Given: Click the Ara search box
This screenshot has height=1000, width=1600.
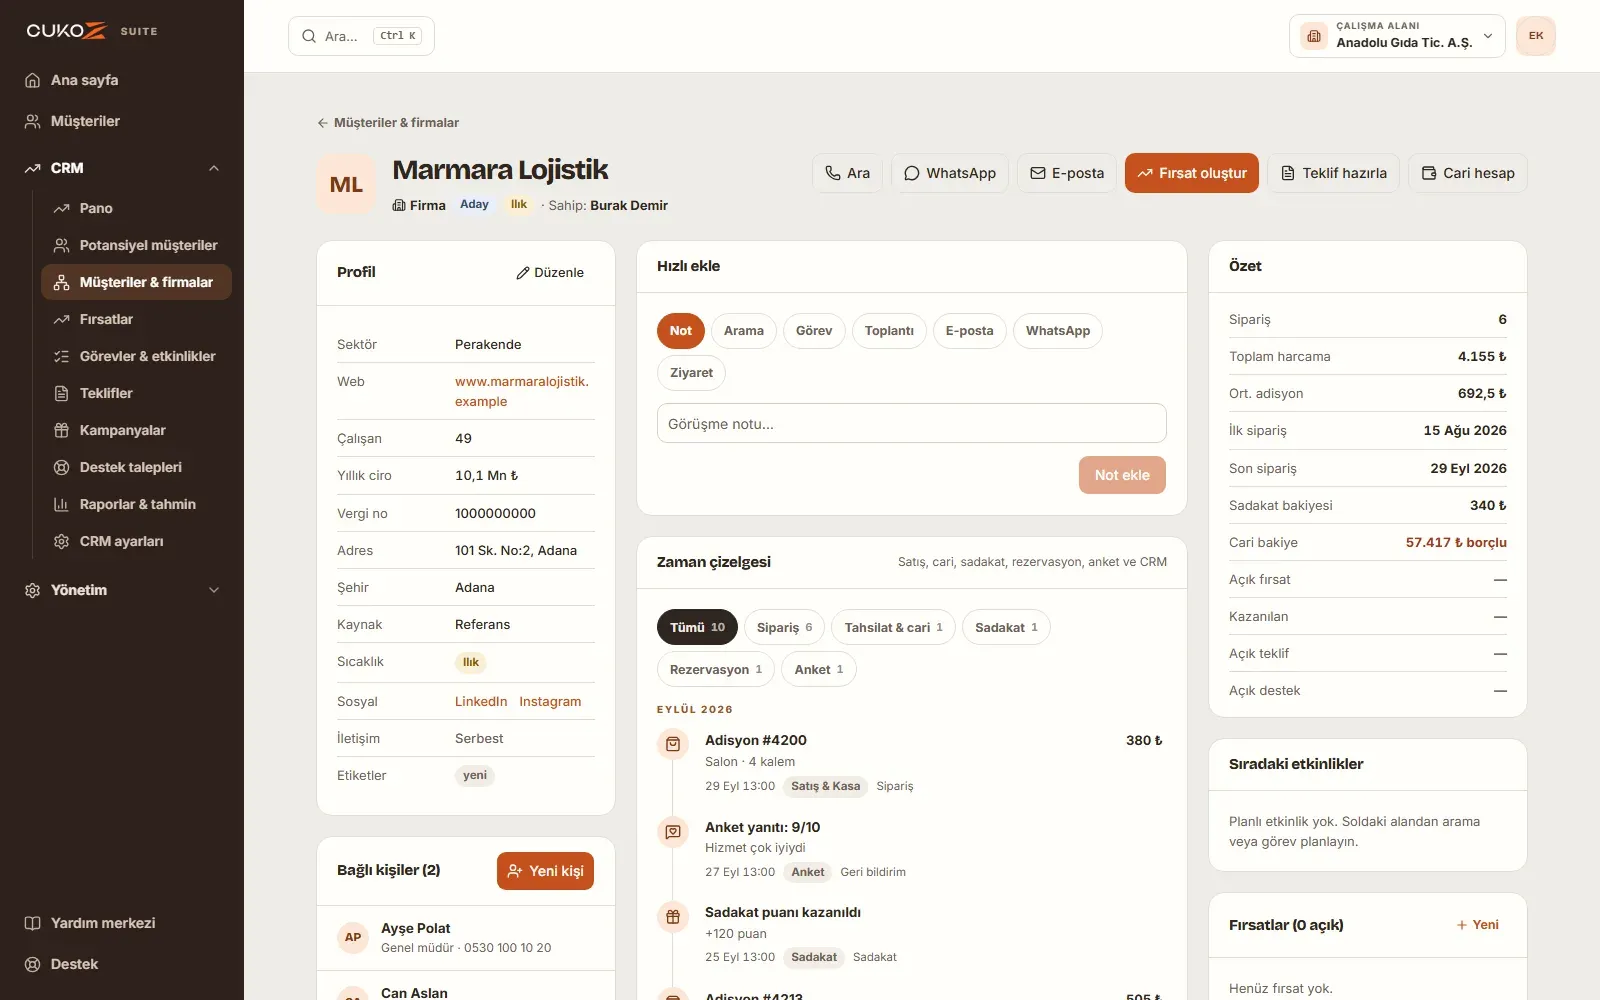Looking at the screenshot, I should click(361, 36).
